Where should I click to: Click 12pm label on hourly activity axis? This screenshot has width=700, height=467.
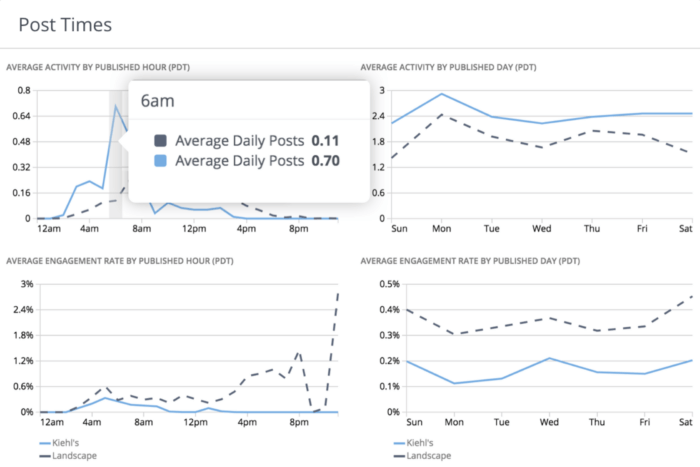point(194,229)
